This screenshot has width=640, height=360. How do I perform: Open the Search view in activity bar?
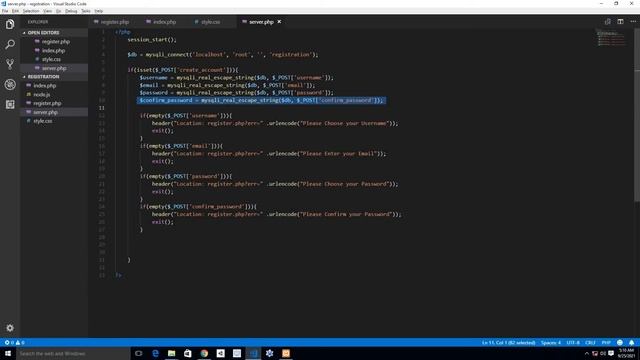click(10, 44)
